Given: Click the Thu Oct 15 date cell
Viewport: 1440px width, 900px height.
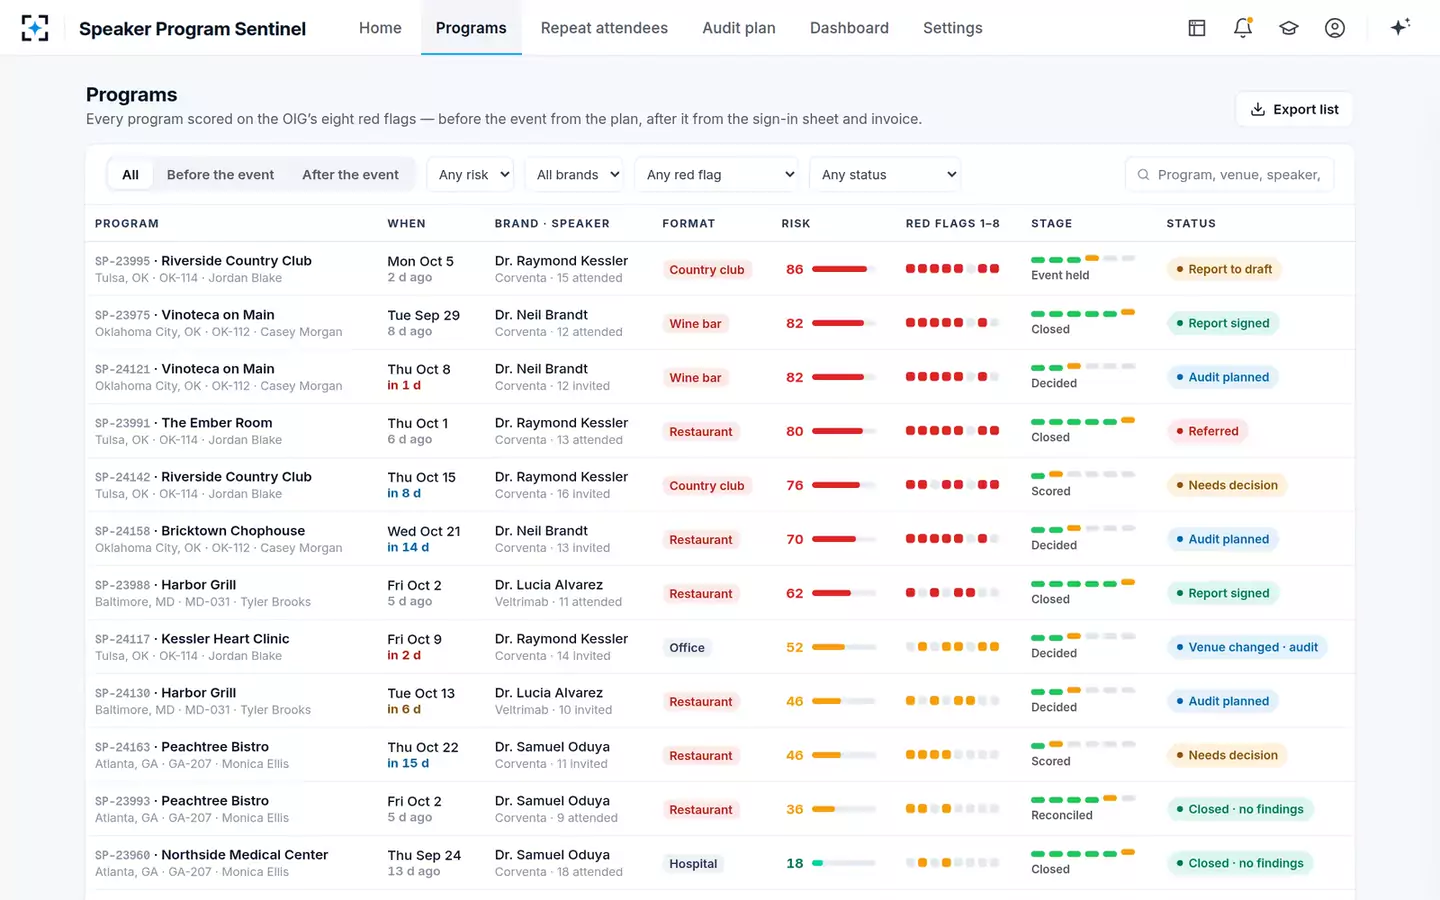Looking at the screenshot, I should [421, 477].
